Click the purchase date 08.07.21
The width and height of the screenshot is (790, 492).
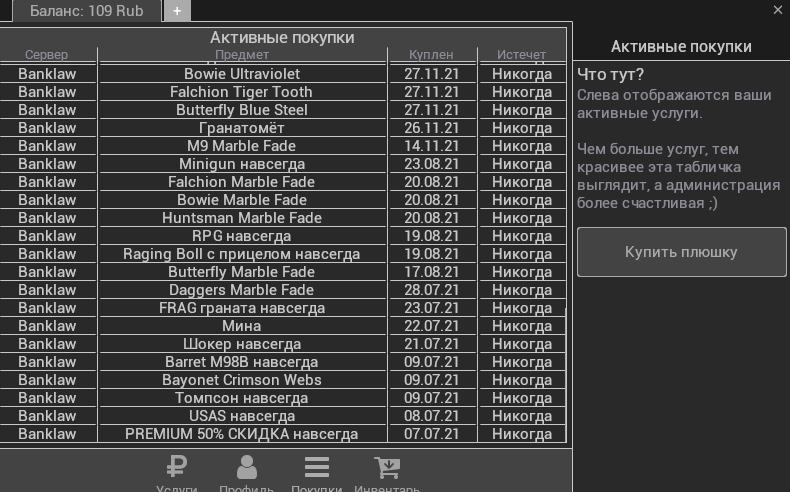(432, 416)
